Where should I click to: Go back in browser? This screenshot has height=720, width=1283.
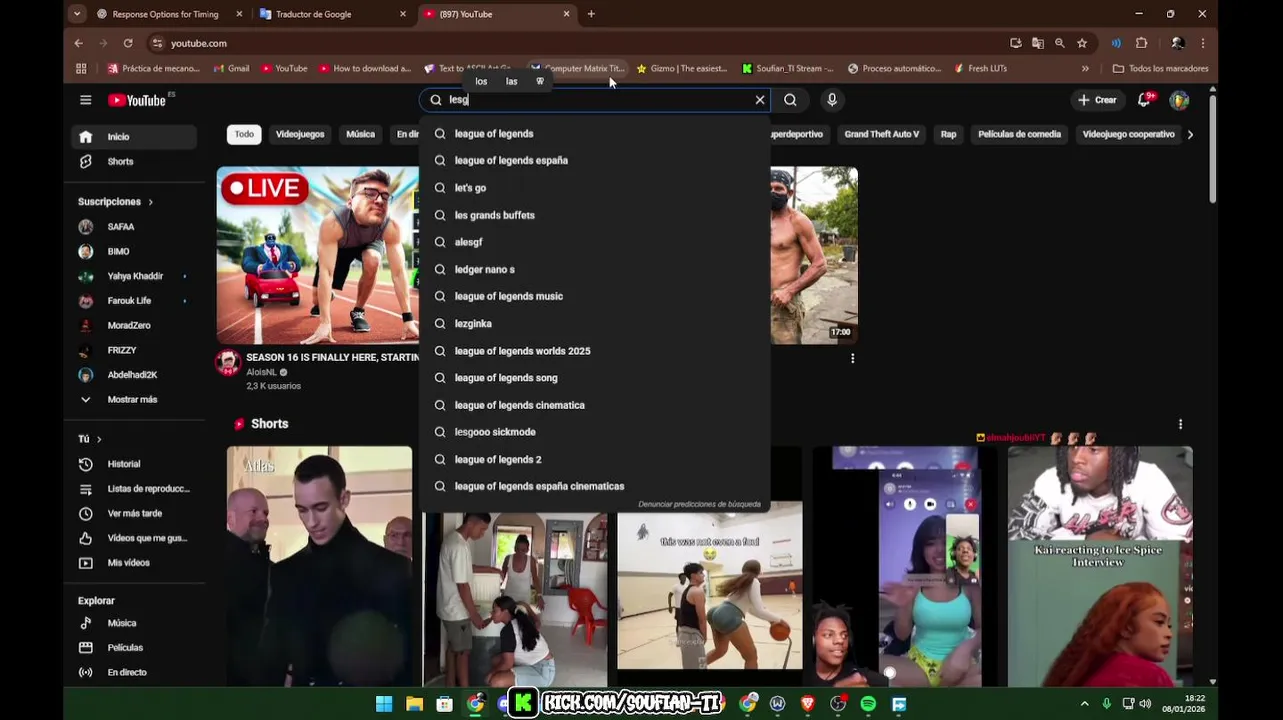pos(79,43)
